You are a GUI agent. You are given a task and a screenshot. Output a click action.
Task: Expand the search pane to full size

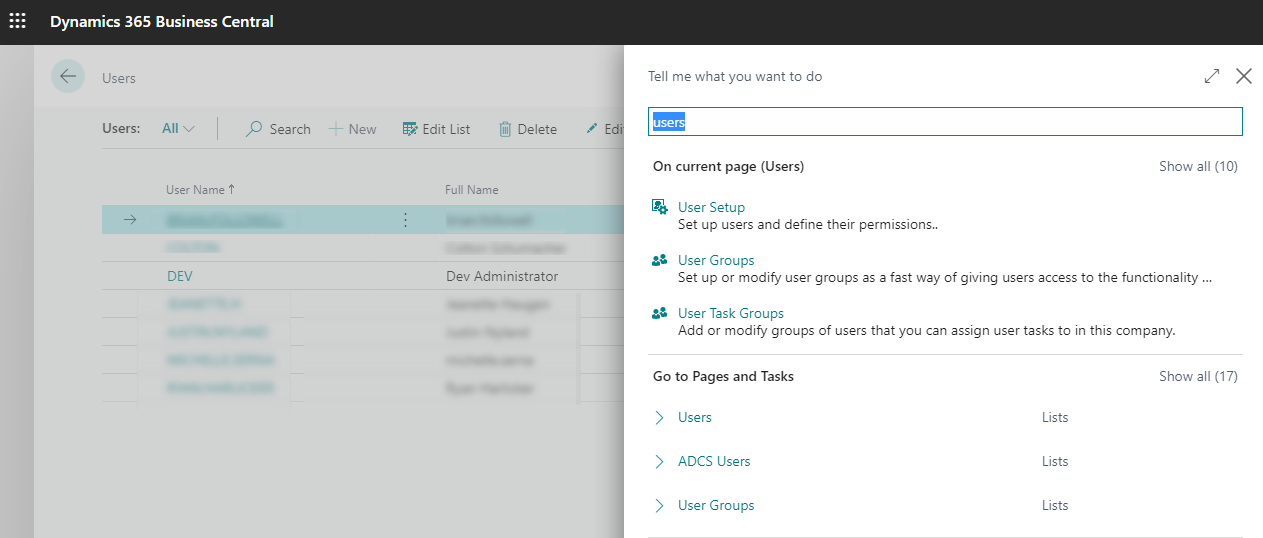pos(1211,76)
